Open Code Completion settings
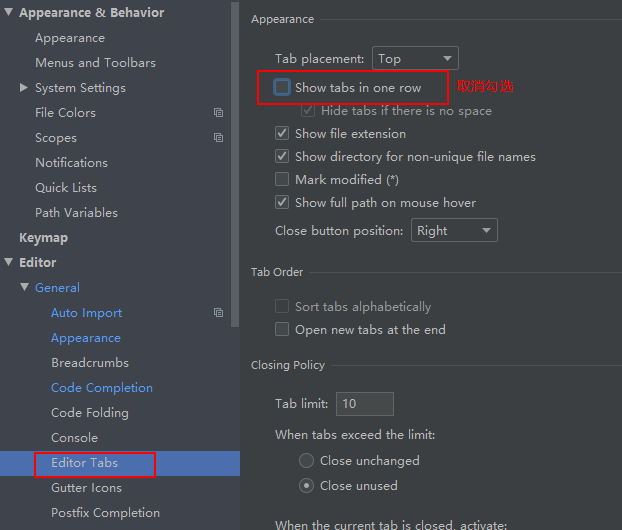Screen dimensions: 622x530 click(x=102, y=388)
